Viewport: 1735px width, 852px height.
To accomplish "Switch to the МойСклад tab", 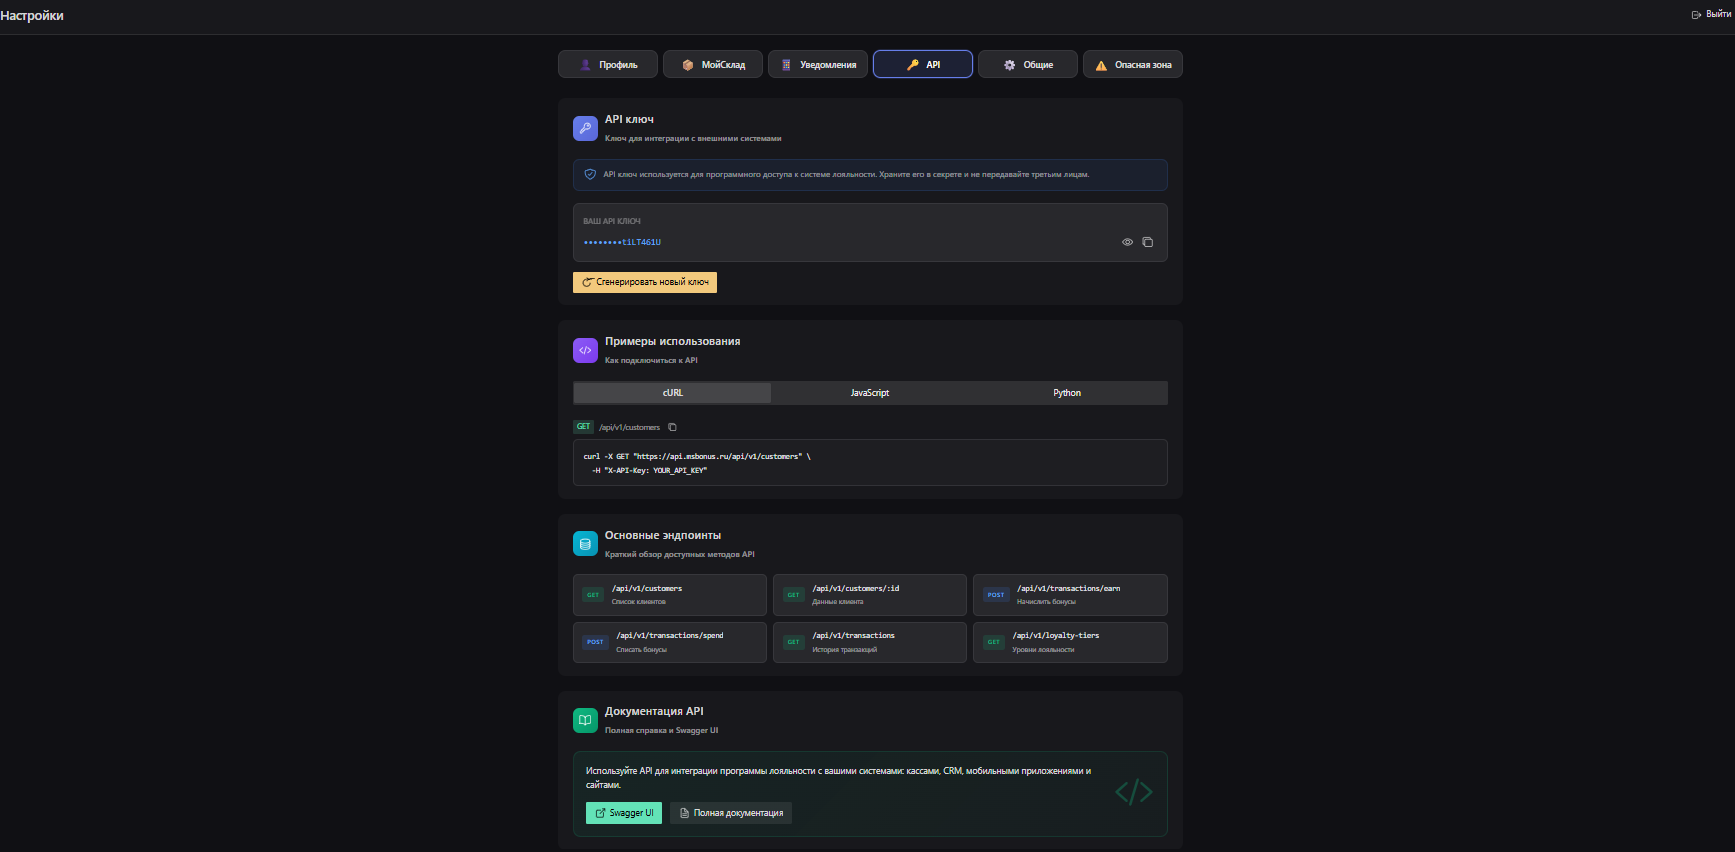I will [x=713, y=64].
